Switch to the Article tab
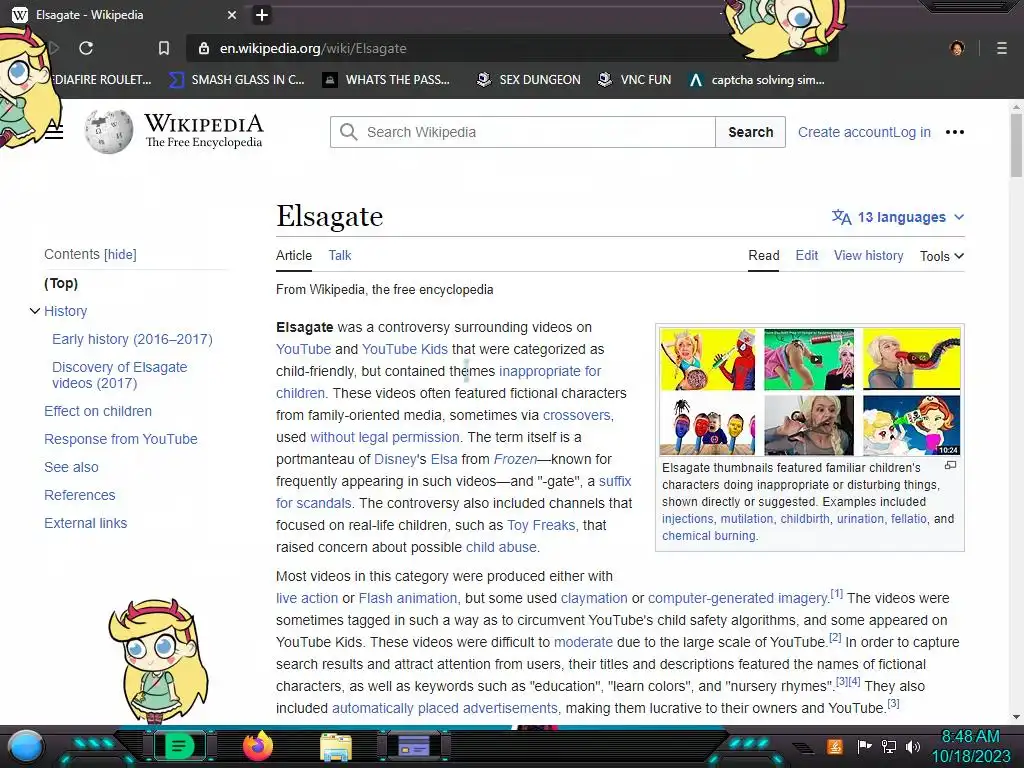 (x=294, y=255)
